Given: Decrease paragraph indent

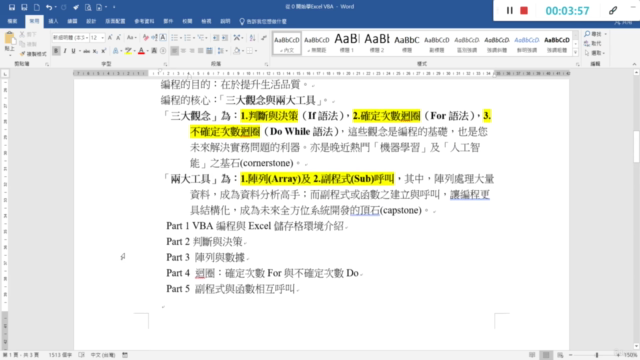Looking at the screenshot, I should (216, 38).
